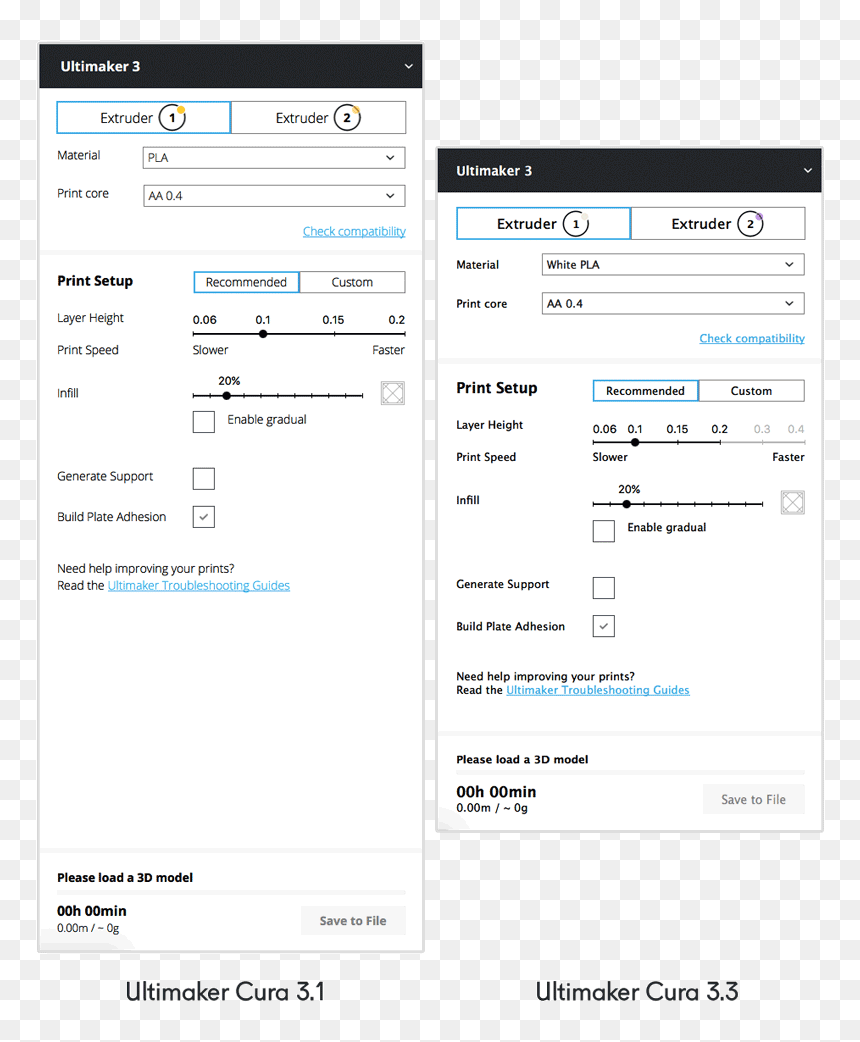Open Ultimaker Troubleshooting Guides link in Cura 3.3
This screenshot has height=1042, width=860.
(x=598, y=690)
